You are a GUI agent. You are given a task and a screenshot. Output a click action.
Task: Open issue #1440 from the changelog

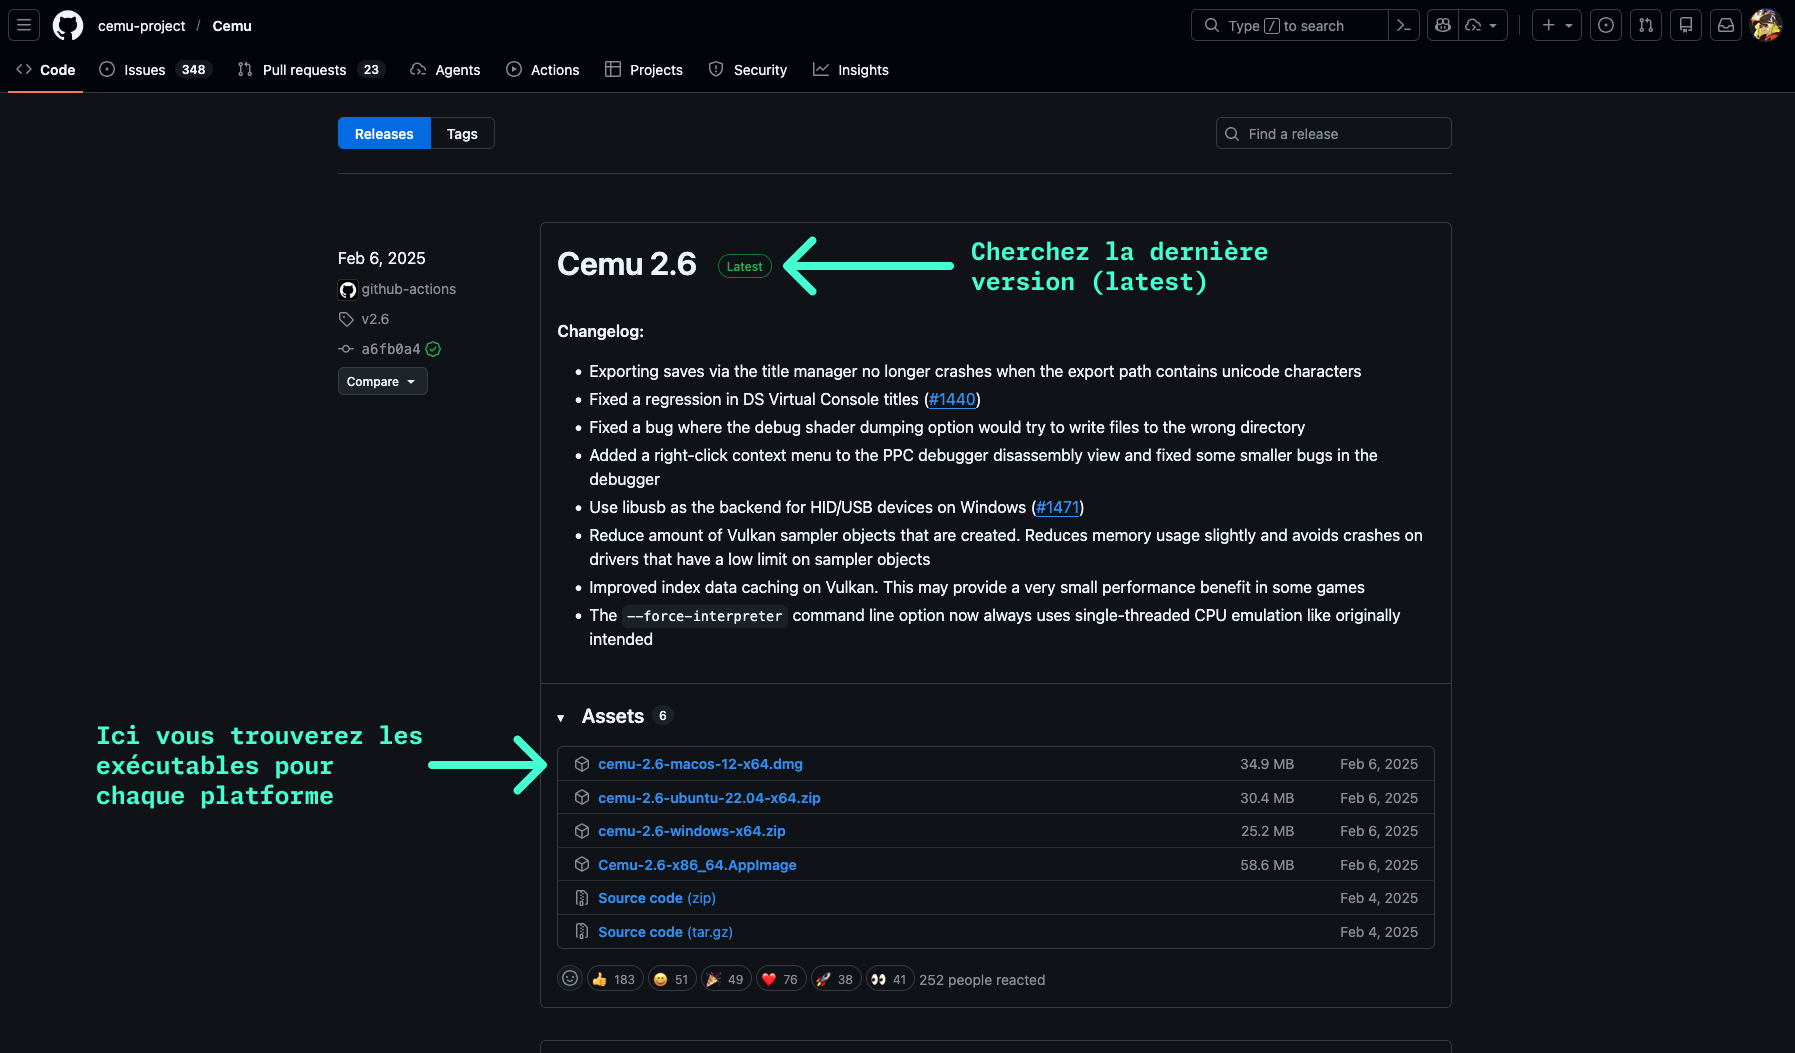click(951, 399)
